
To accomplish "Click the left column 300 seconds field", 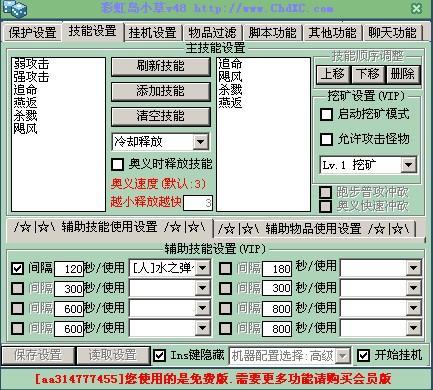I will coord(69,289).
